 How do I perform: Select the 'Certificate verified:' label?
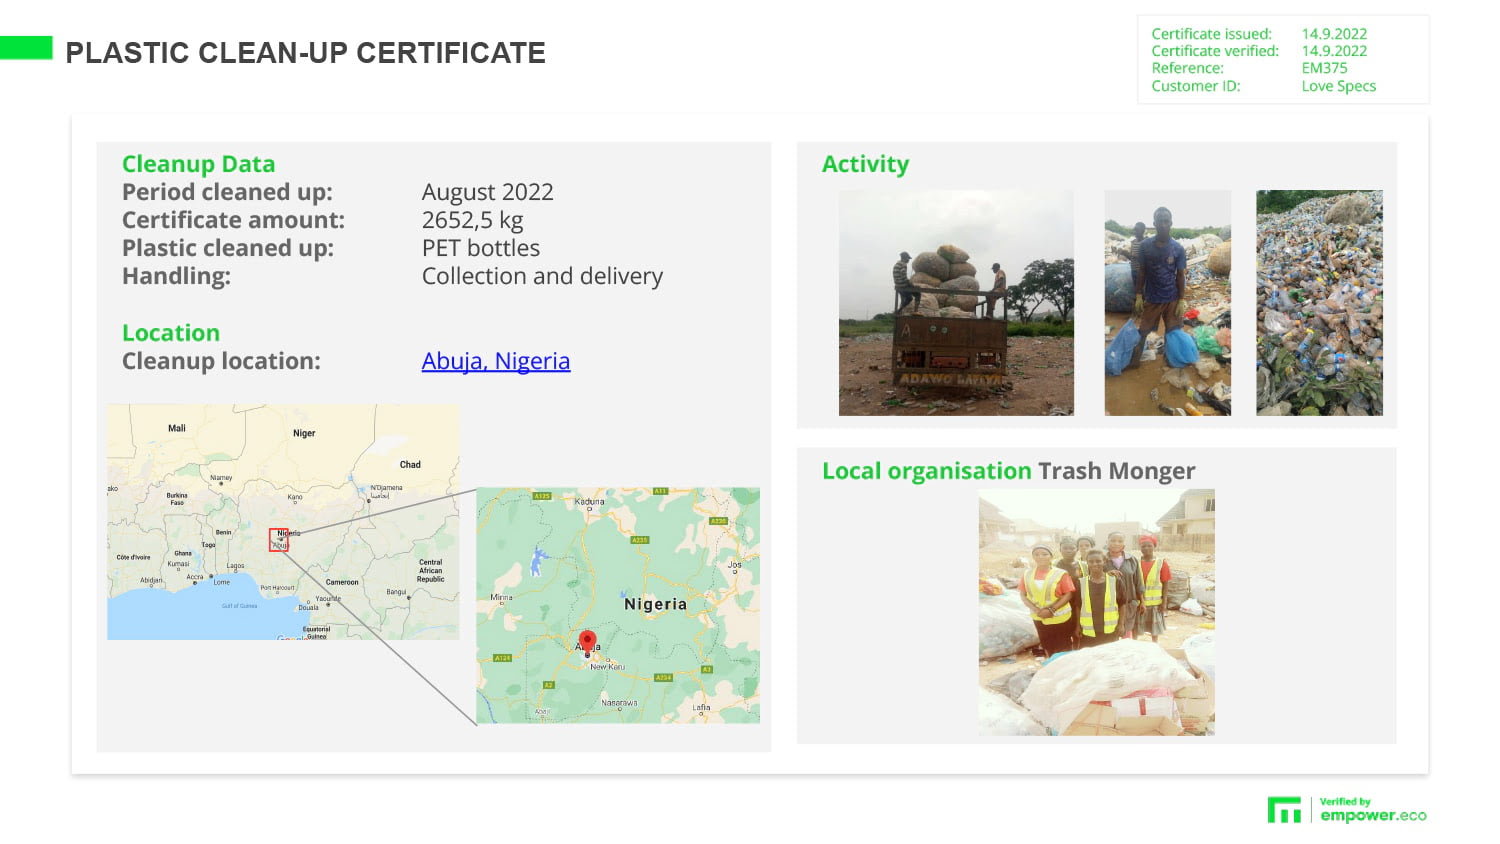[x=1215, y=51]
